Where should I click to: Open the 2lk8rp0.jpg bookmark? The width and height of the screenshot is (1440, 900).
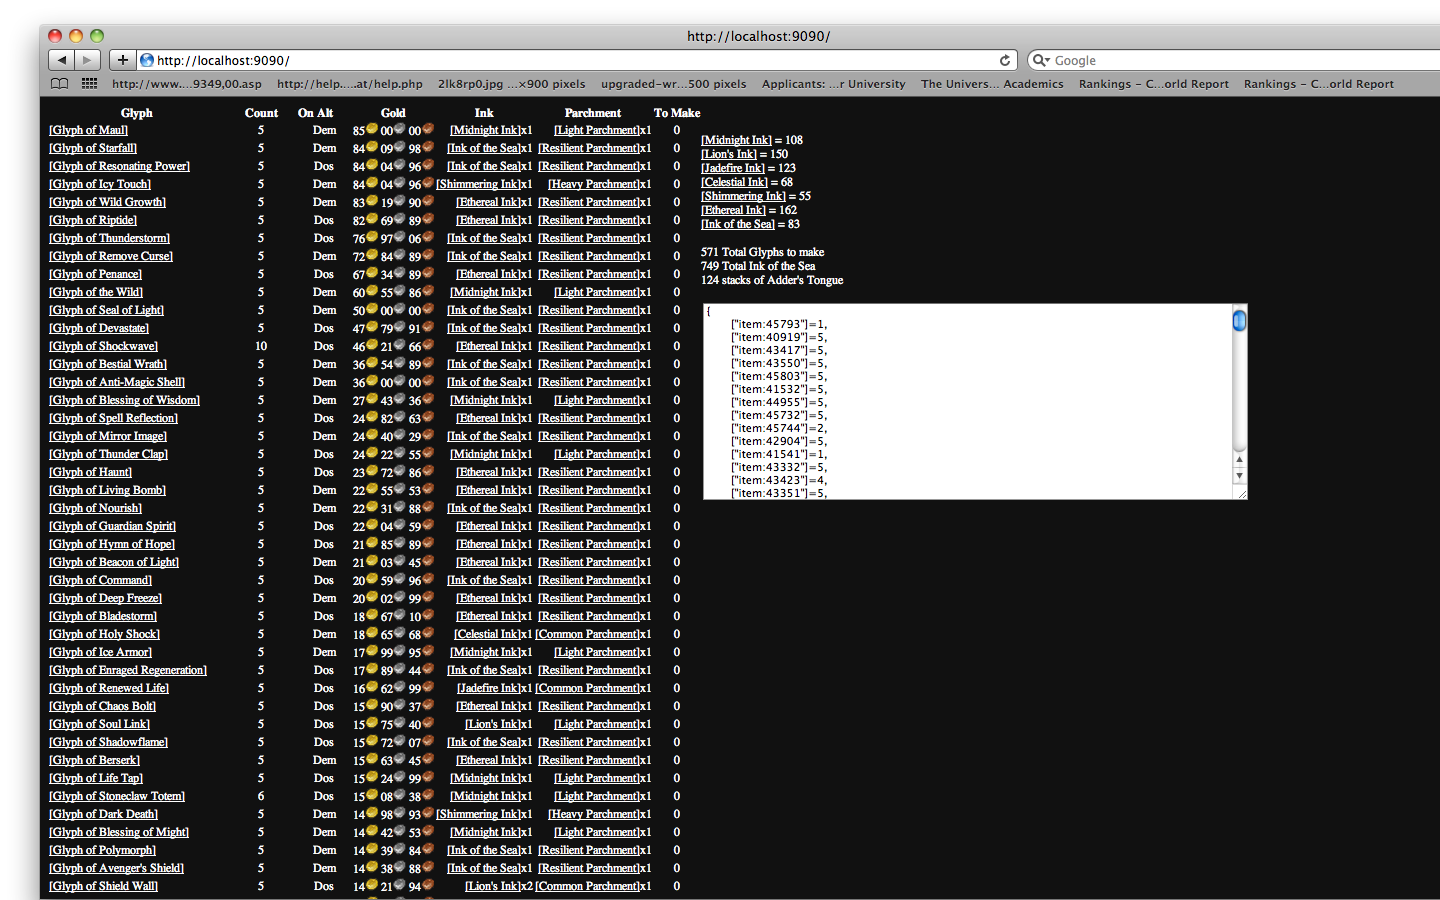point(512,84)
